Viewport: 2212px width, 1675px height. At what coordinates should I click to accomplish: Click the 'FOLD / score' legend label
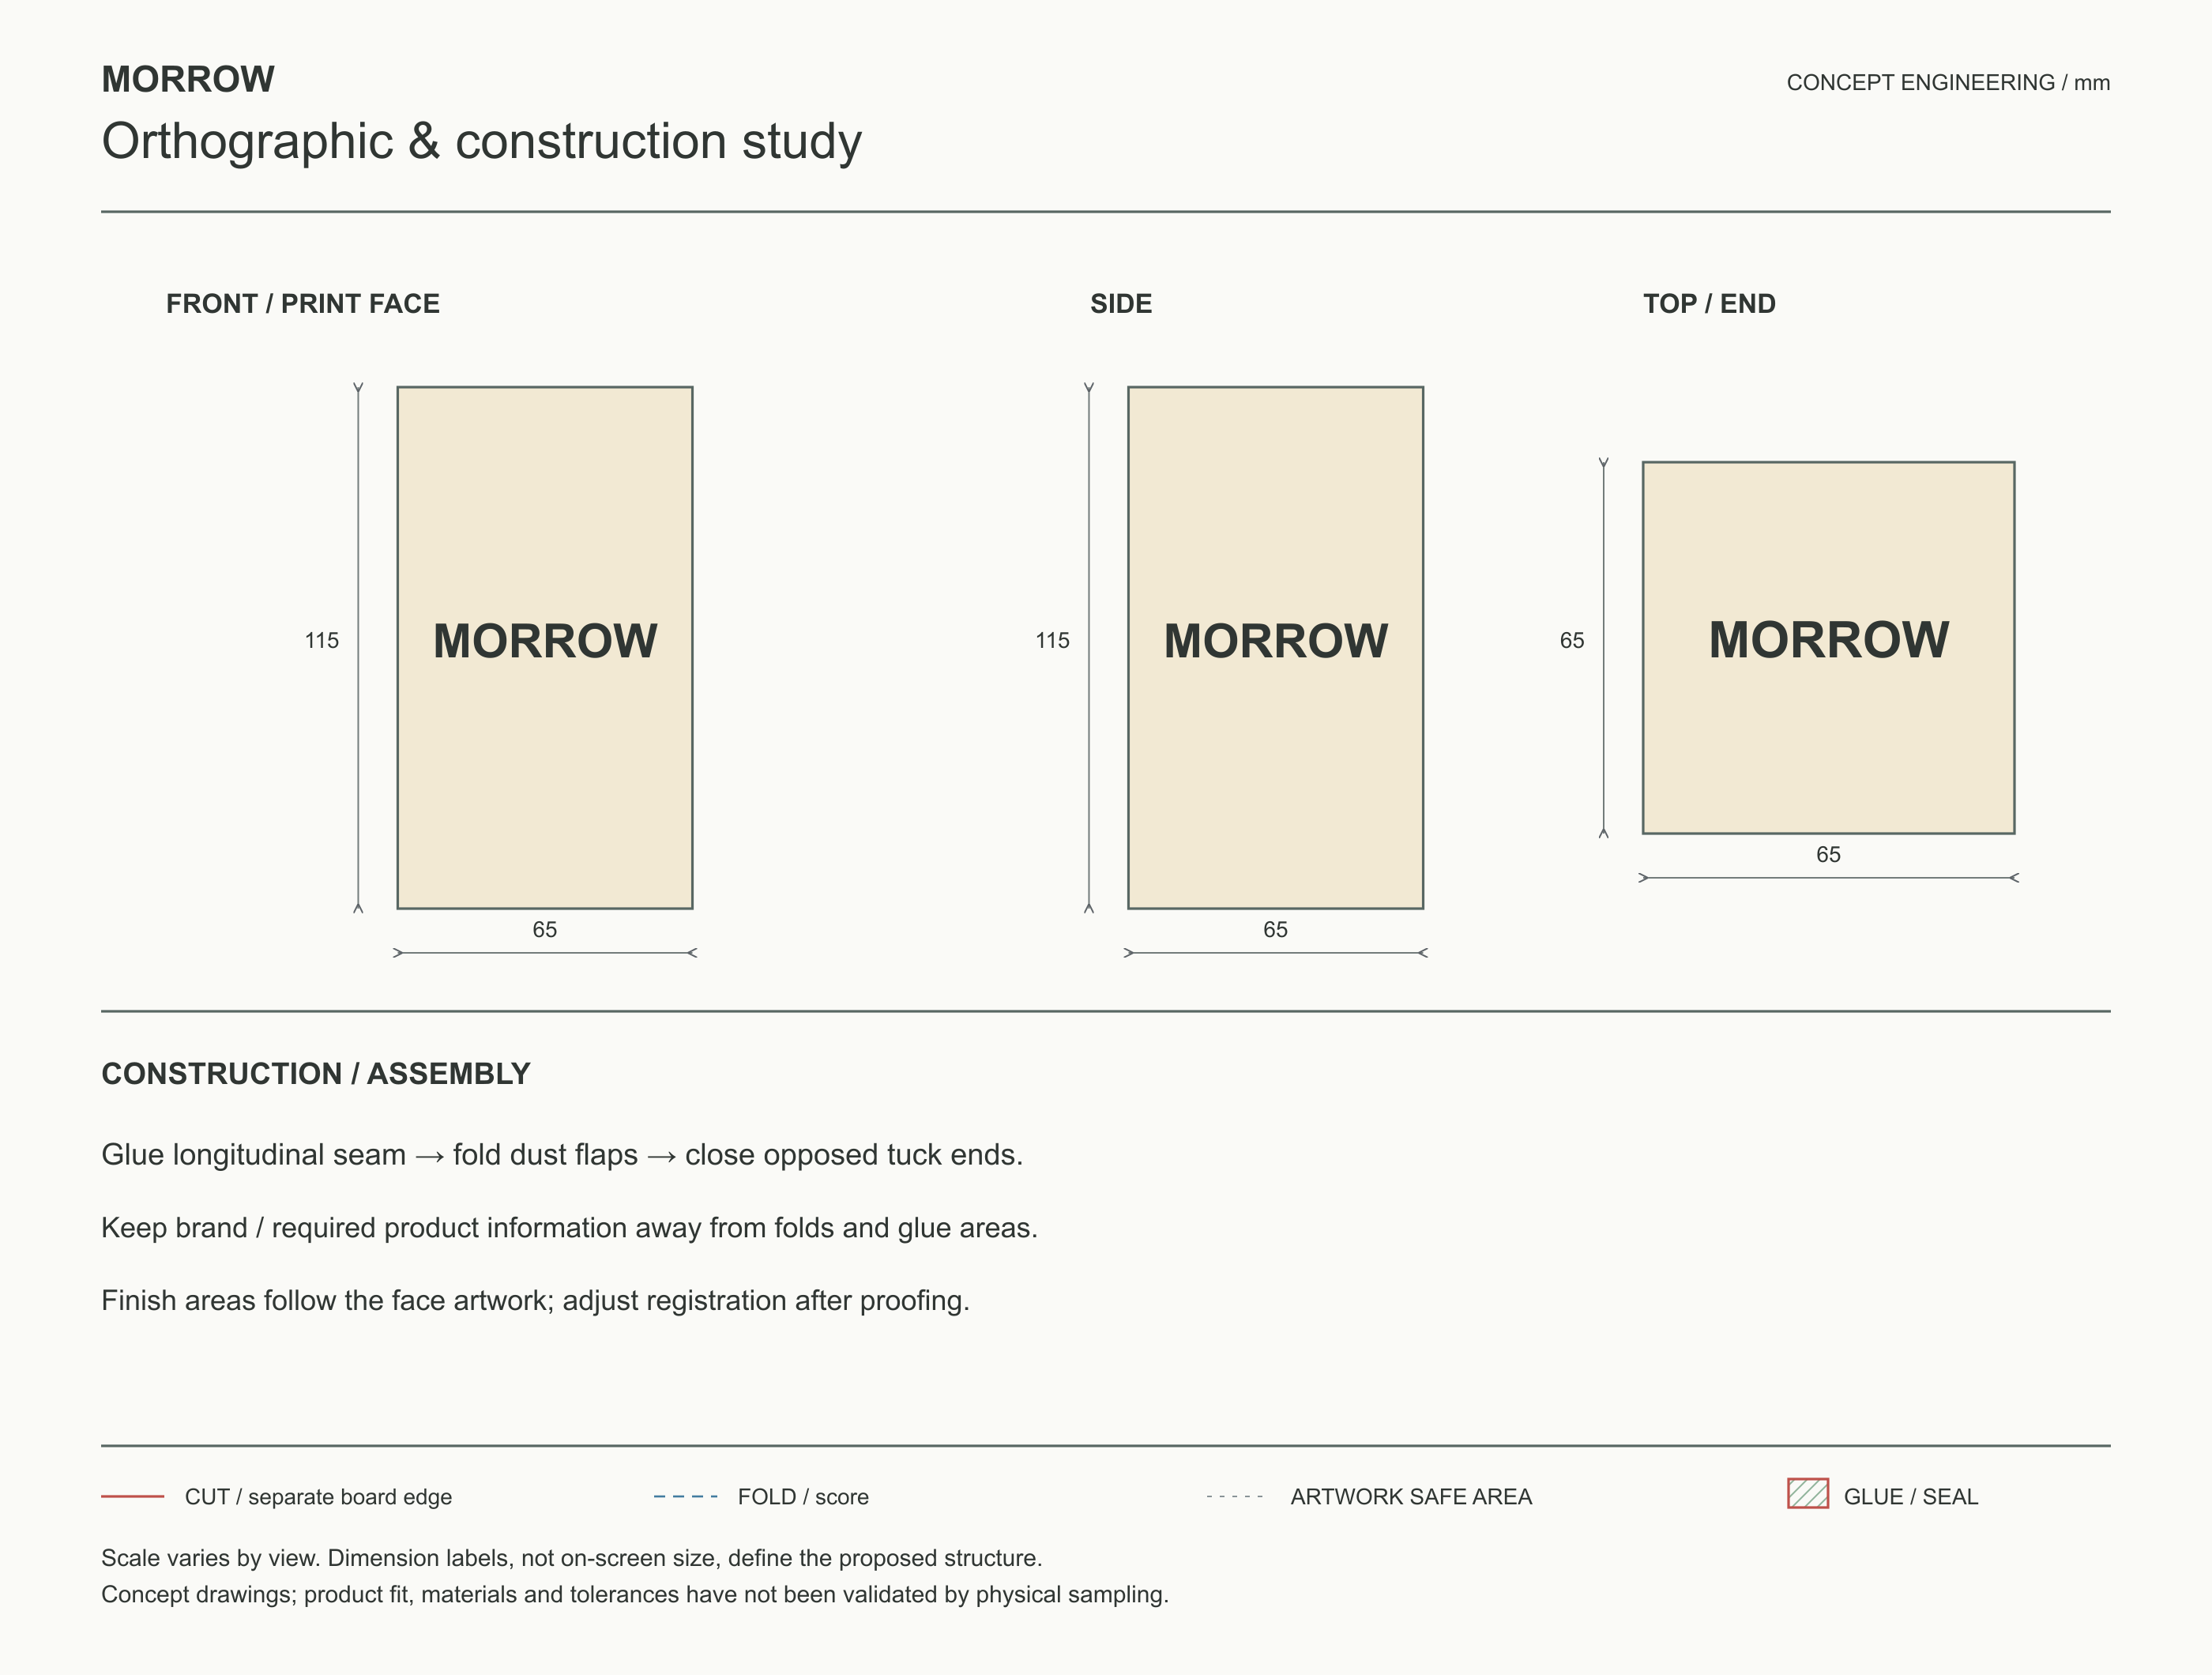pos(803,1497)
